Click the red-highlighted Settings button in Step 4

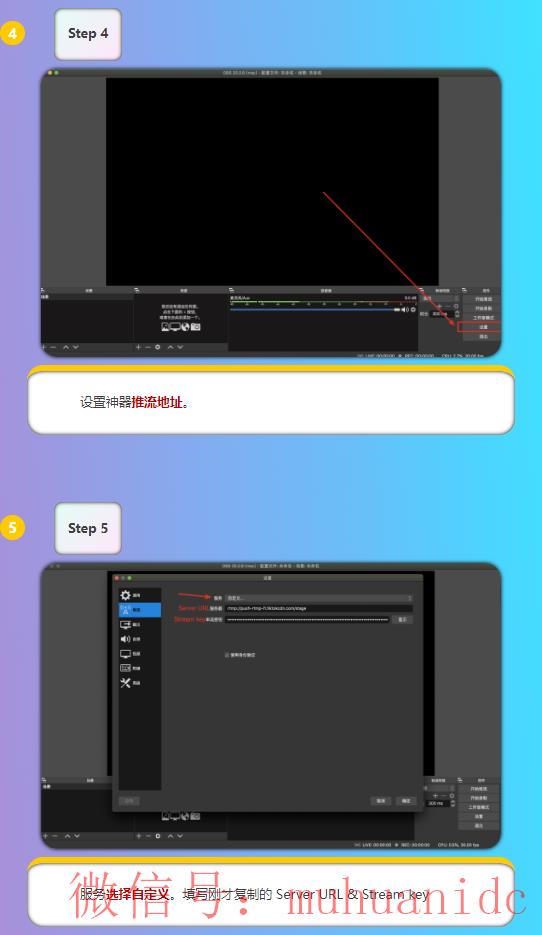point(479,327)
